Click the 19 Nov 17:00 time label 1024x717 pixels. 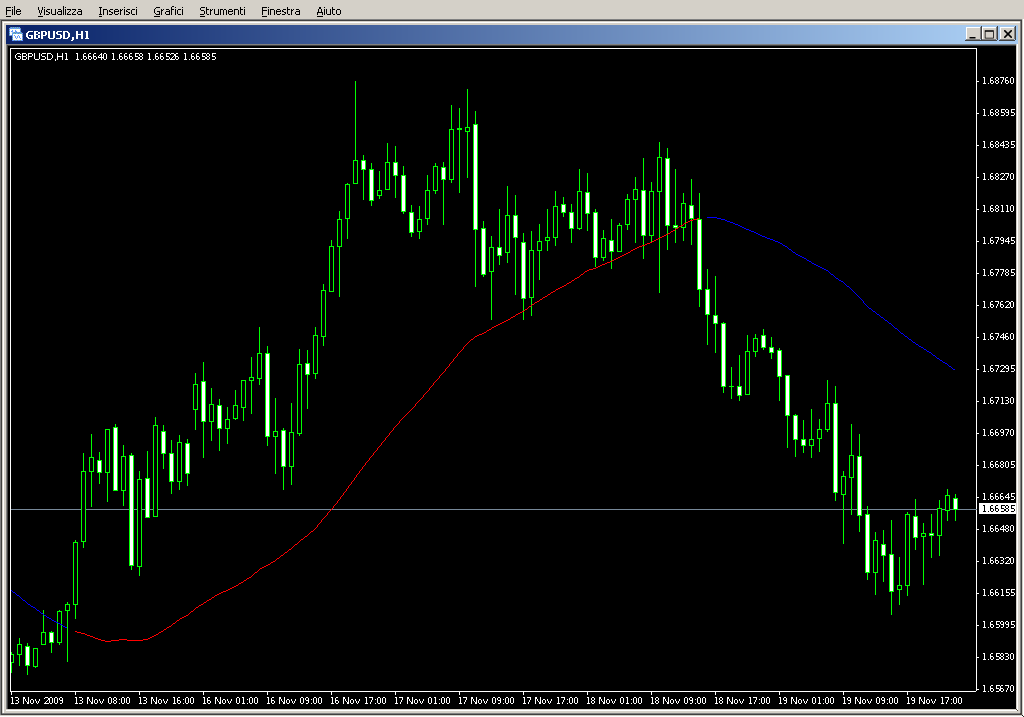936,701
